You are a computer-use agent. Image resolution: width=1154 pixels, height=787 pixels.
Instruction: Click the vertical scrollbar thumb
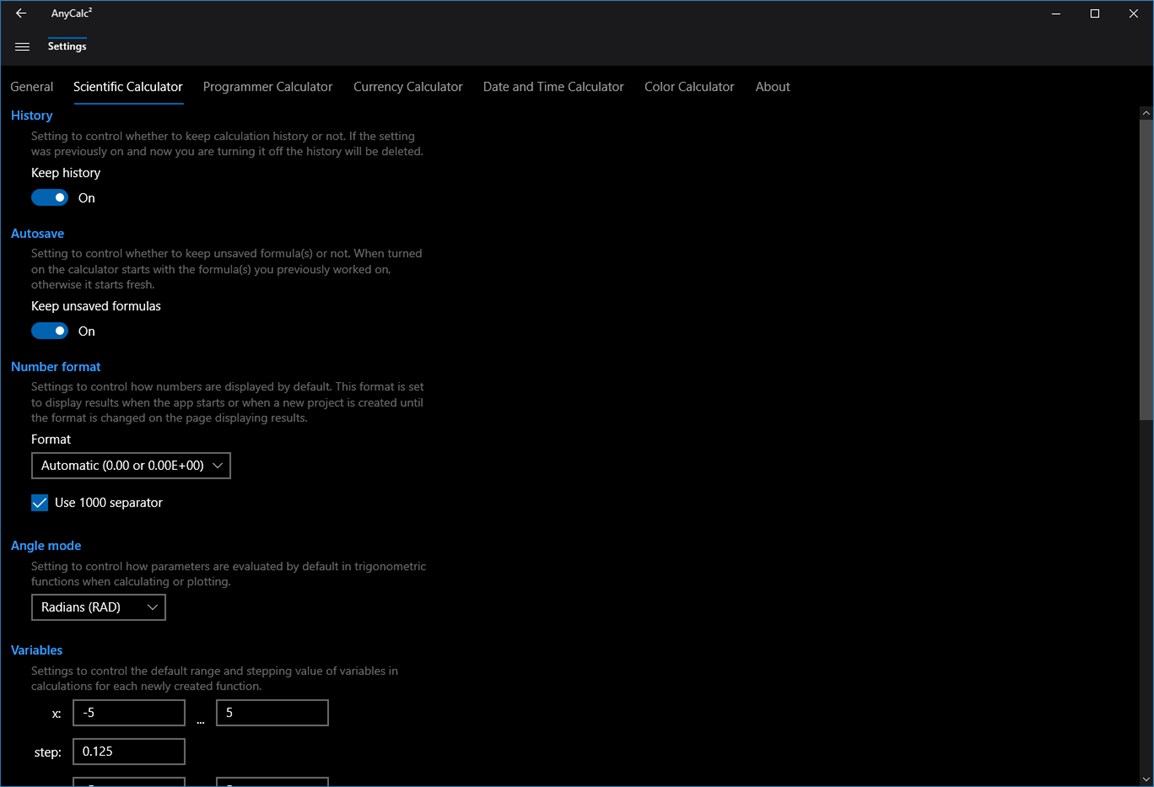click(x=1146, y=270)
